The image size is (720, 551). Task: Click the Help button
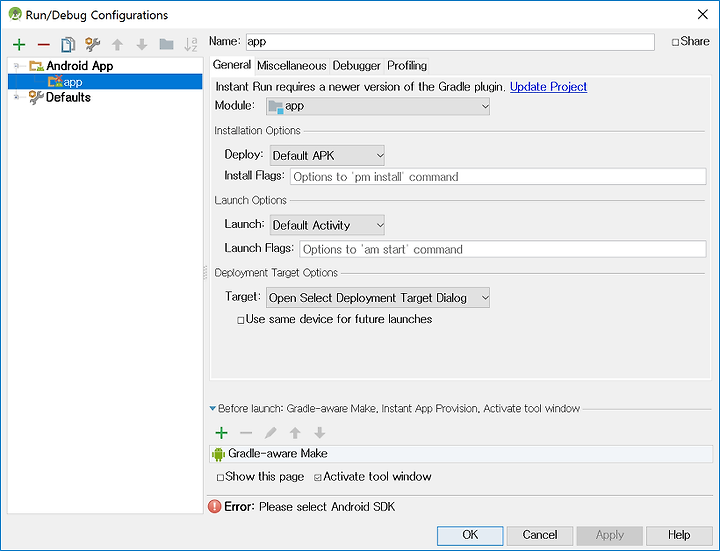coord(679,535)
